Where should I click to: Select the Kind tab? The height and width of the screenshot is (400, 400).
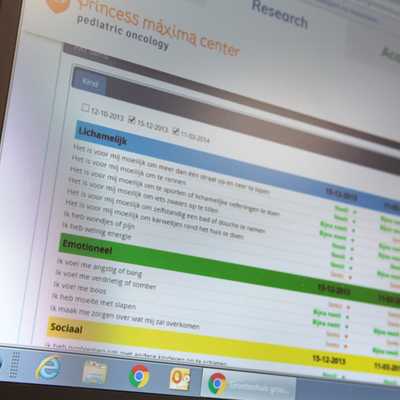coord(90,82)
